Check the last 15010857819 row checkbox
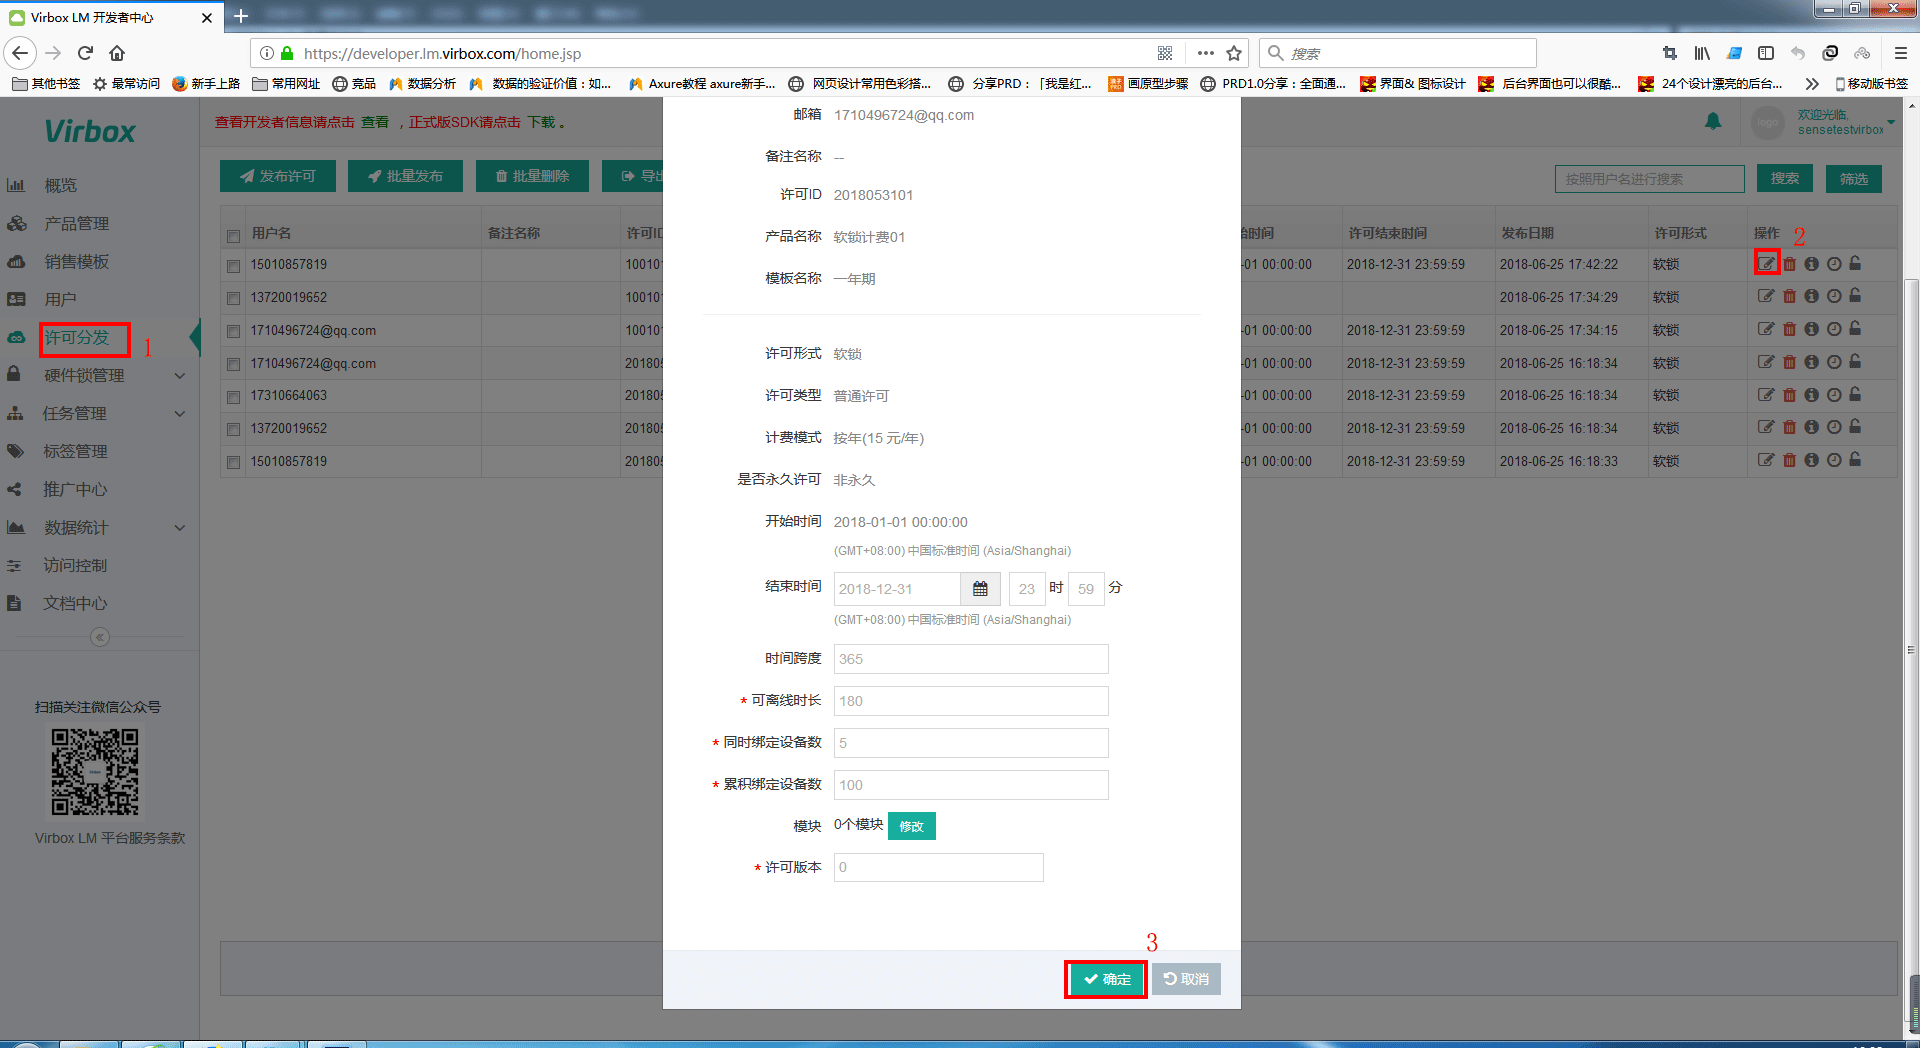The height and width of the screenshot is (1048, 1920). coord(233,462)
